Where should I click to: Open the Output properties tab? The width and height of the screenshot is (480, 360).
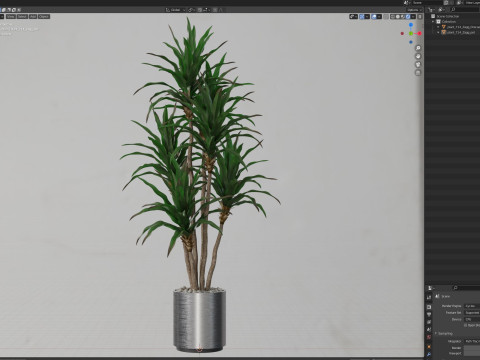(x=429, y=314)
